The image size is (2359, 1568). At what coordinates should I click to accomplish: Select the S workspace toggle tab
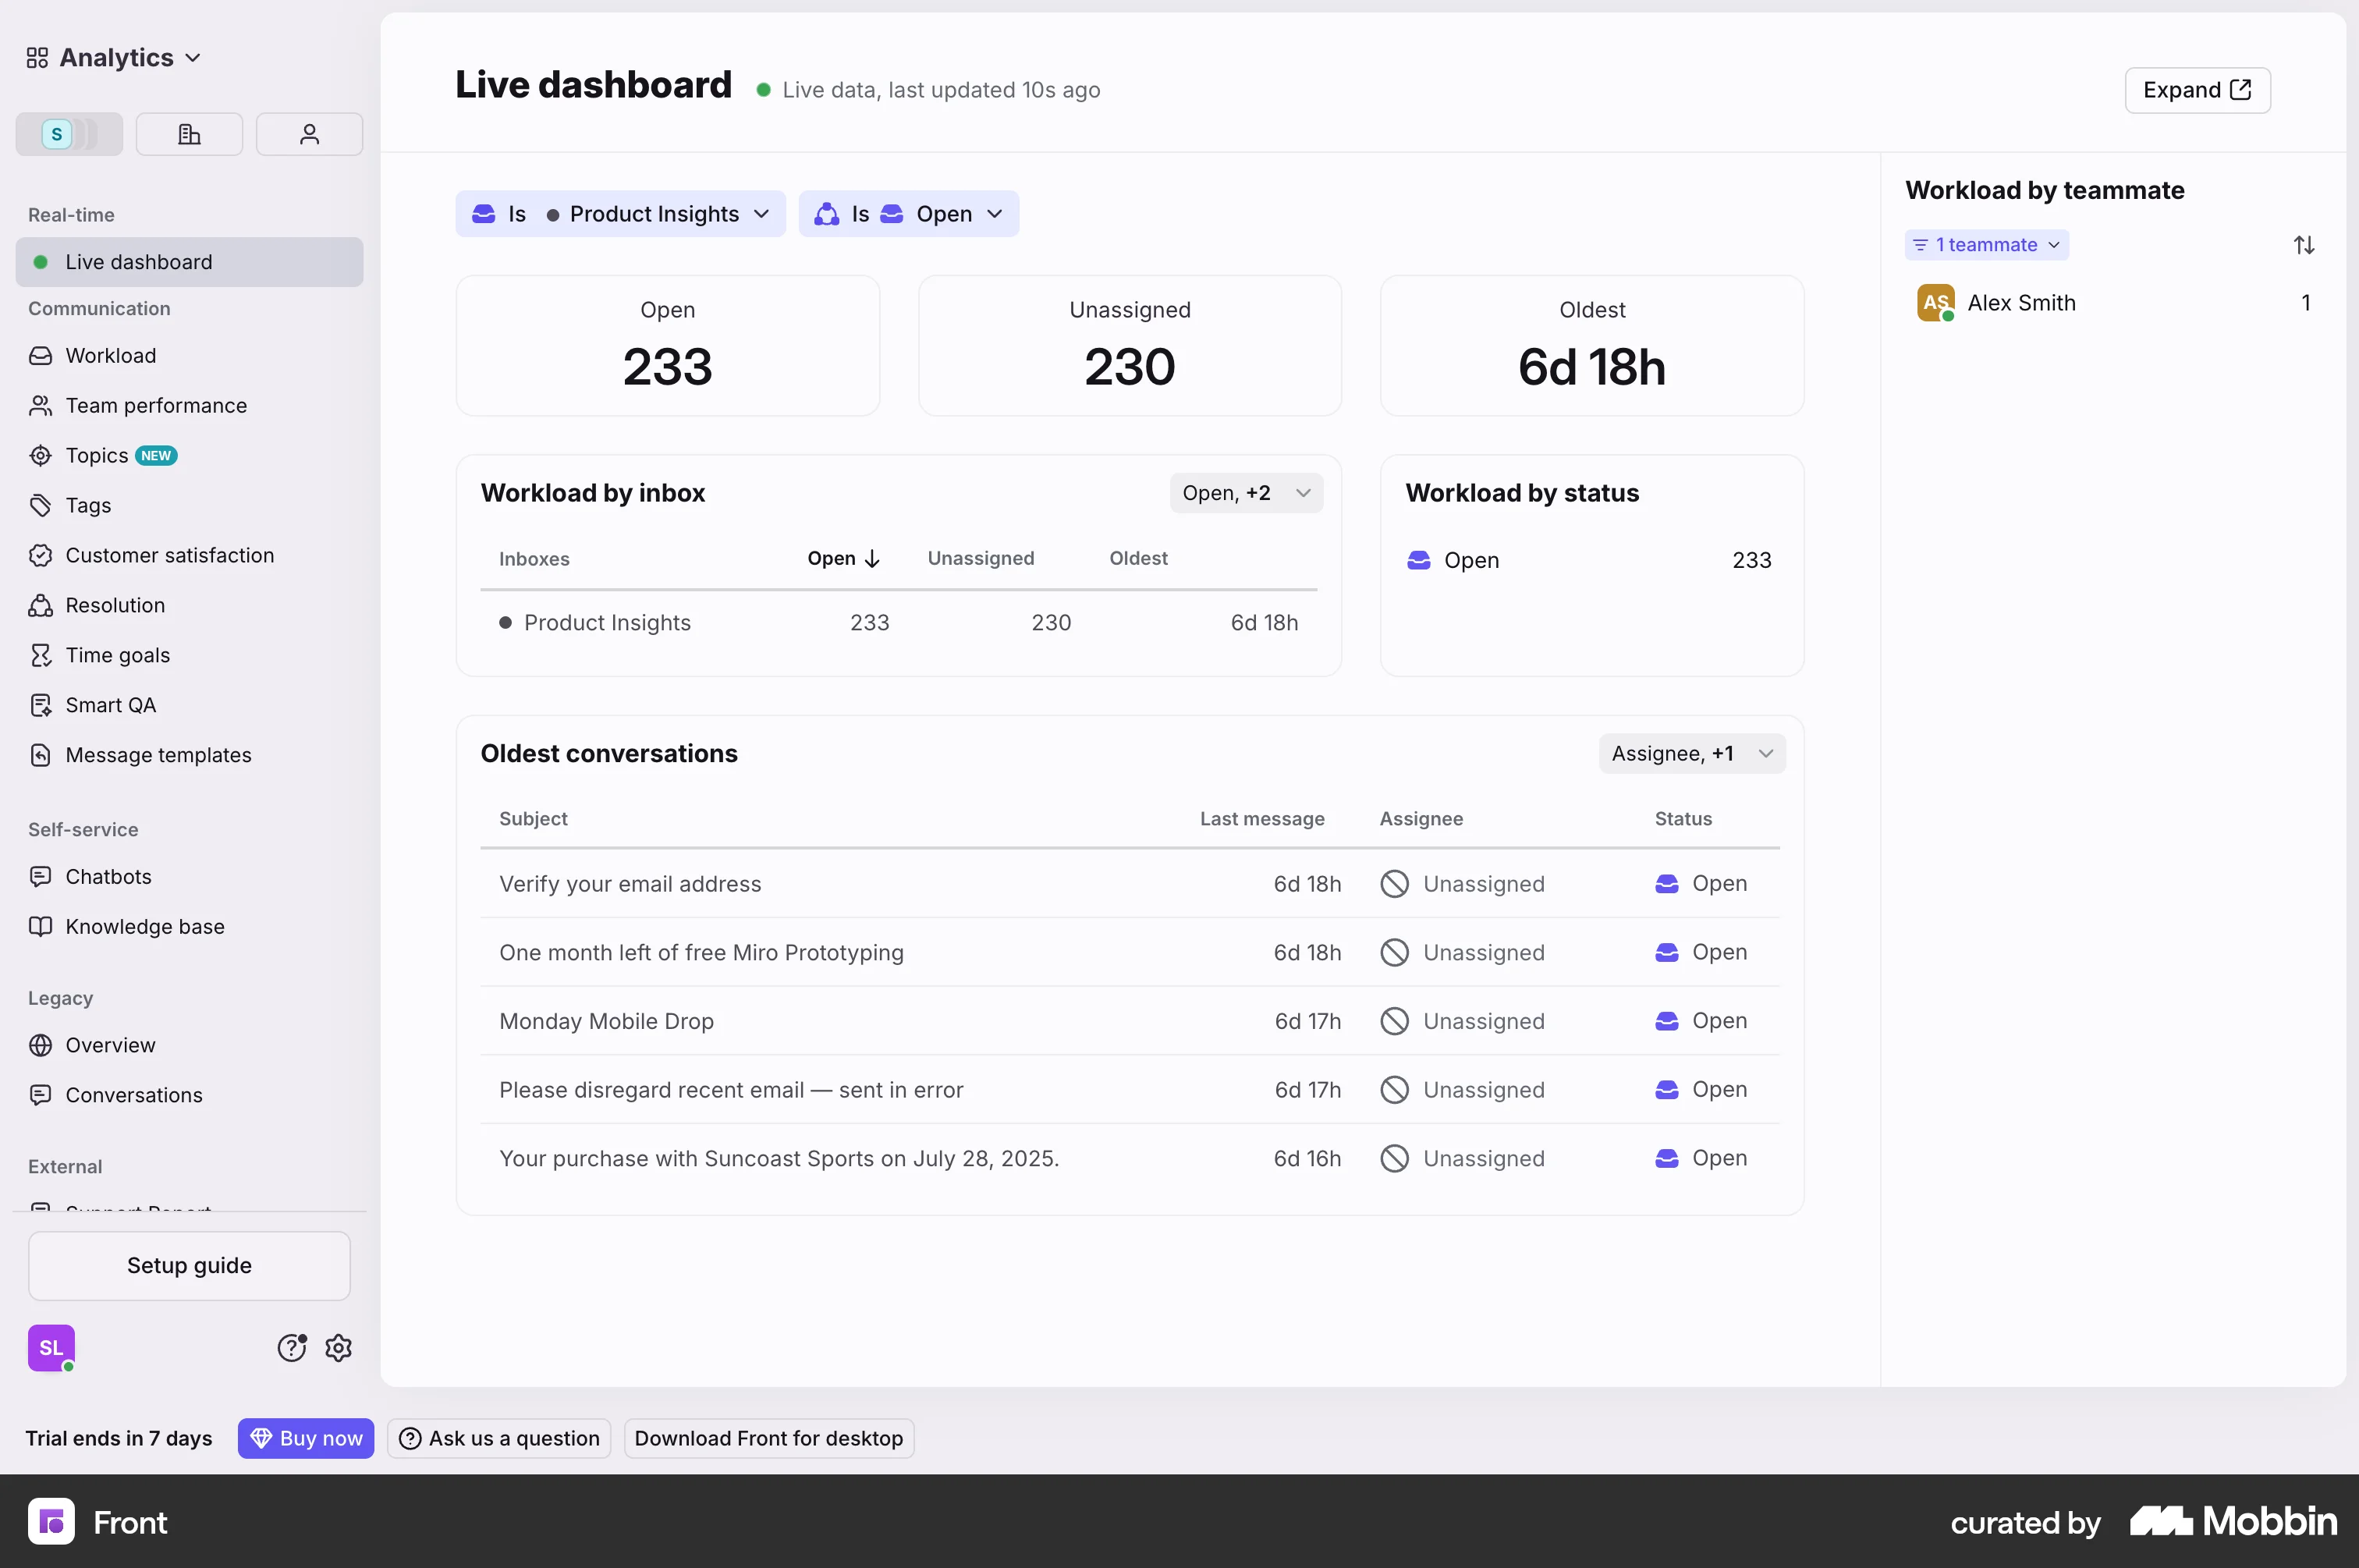click(x=69, y=134)
